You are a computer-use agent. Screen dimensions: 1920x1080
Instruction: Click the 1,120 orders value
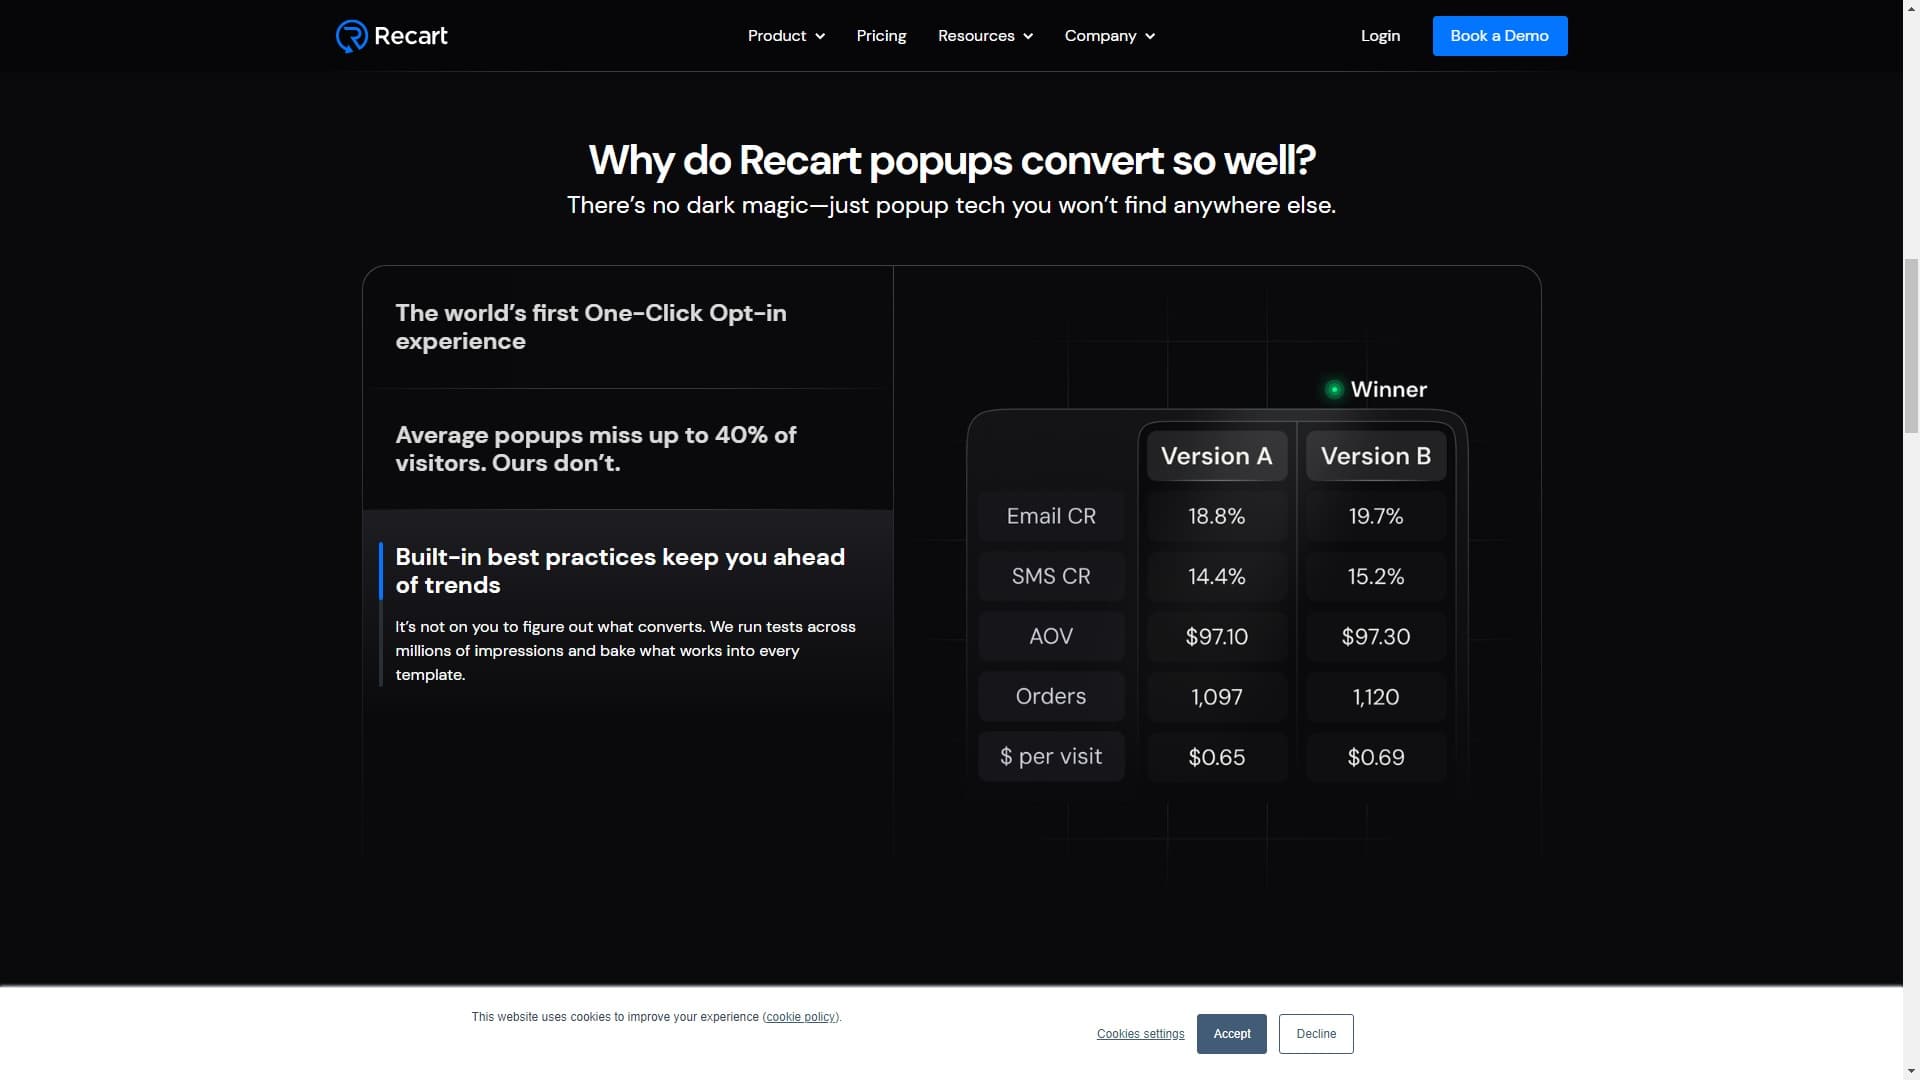(x=1375, y=696)
